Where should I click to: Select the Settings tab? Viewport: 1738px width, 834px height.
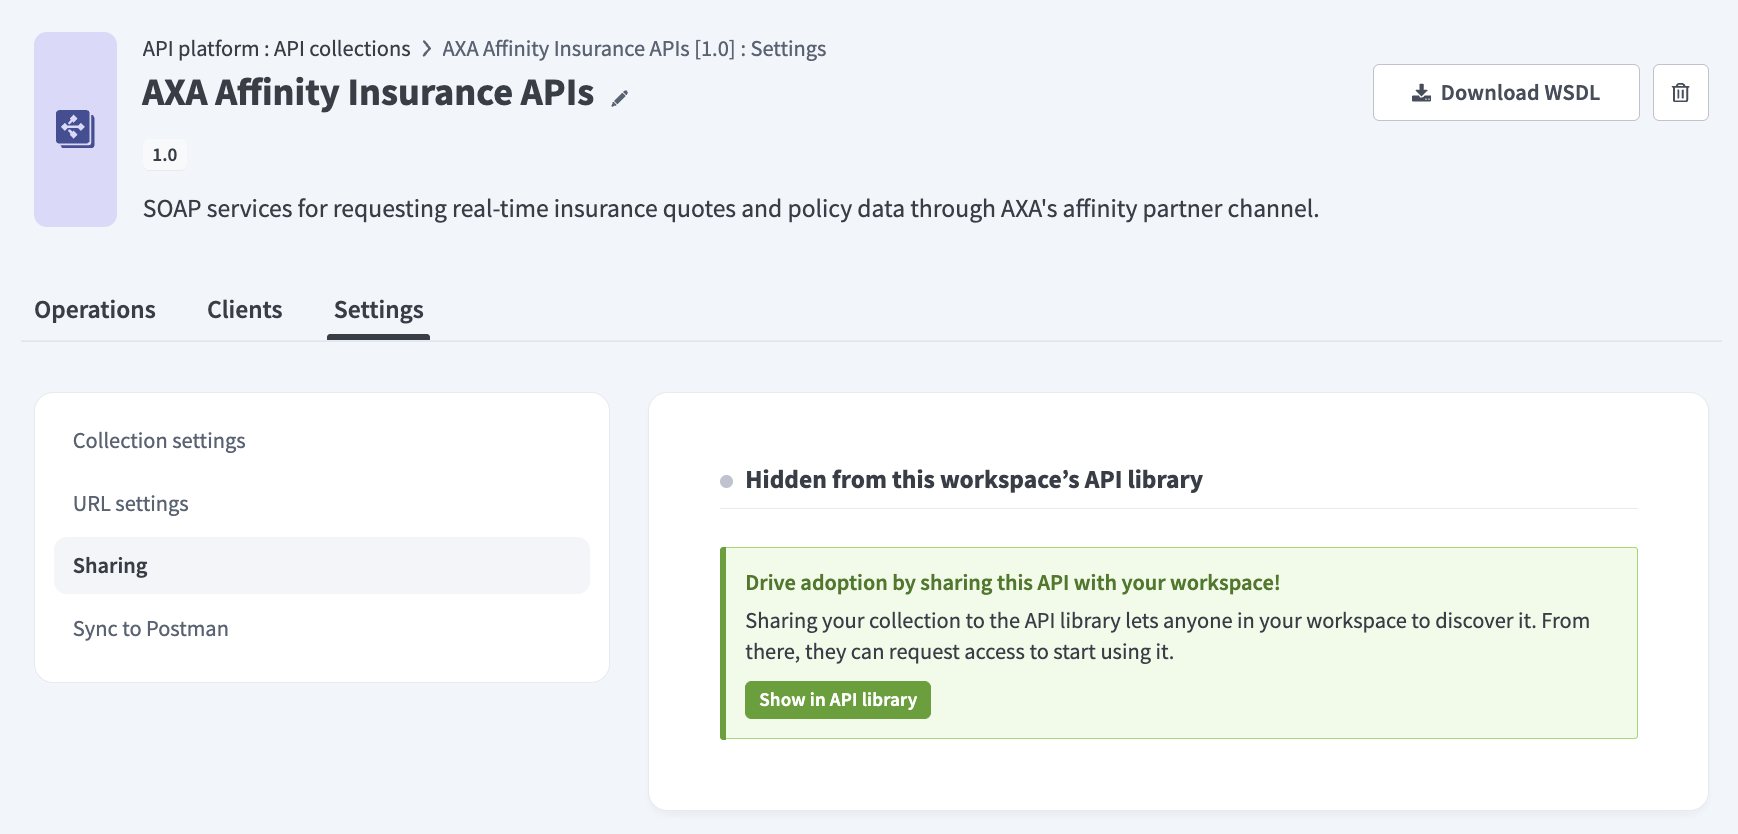(x=379, y=310)
